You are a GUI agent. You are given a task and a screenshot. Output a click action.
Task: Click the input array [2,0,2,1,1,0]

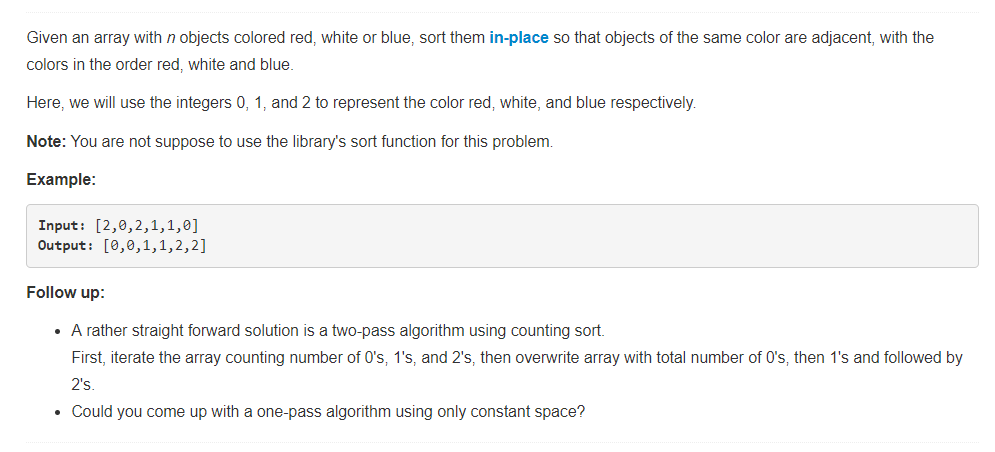pyautogui.click(x=147, y=225)
